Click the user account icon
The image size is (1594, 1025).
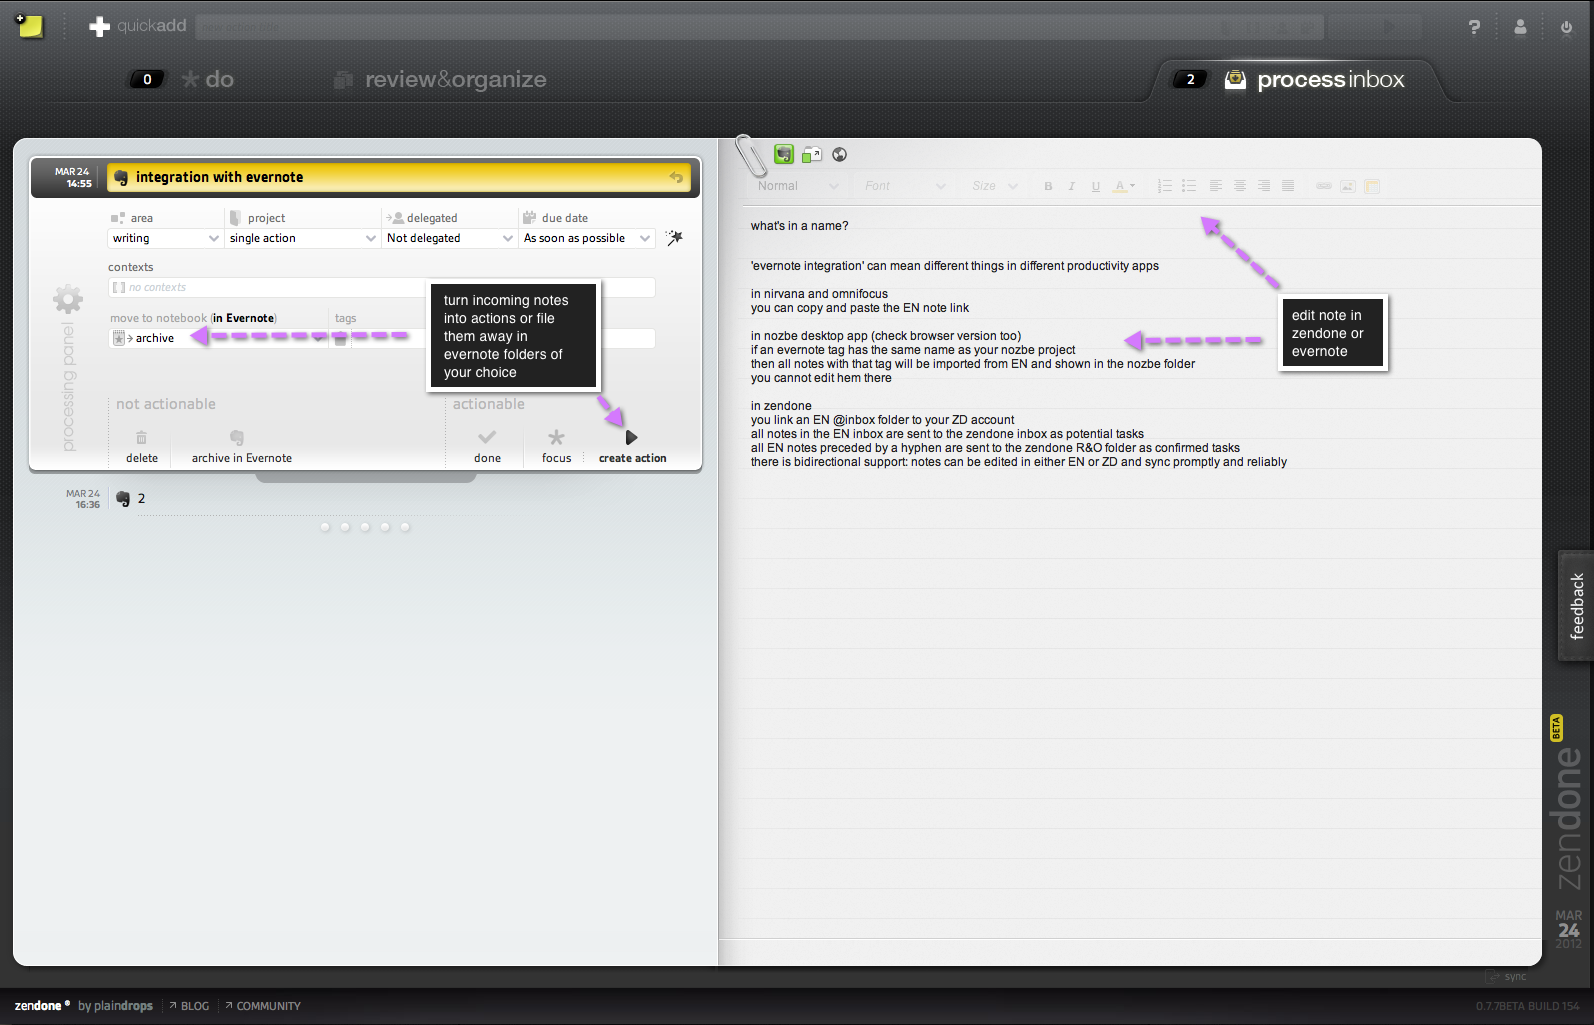click(x=1520, y=27)
